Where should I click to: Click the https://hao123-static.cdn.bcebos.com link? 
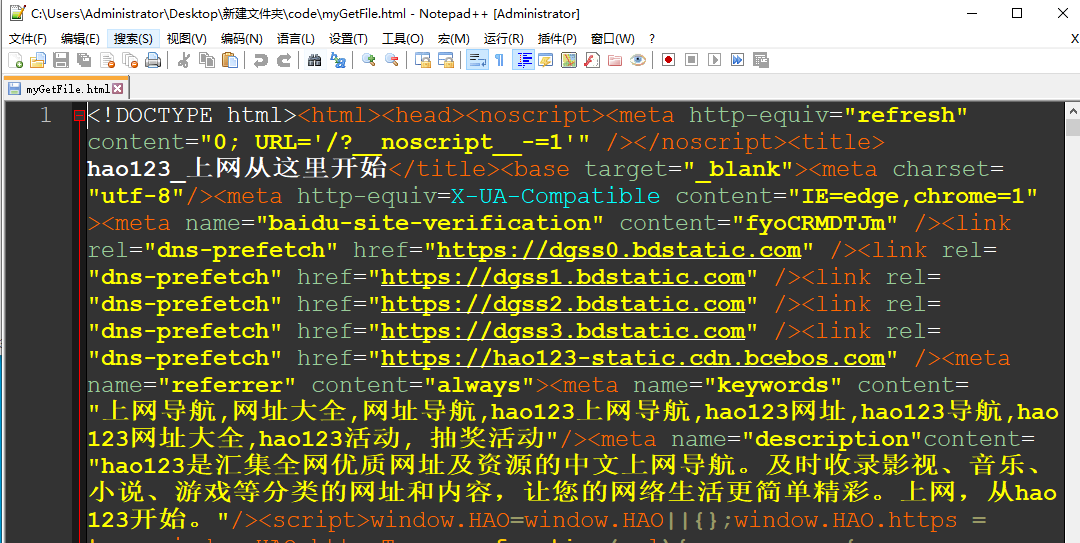633,358
